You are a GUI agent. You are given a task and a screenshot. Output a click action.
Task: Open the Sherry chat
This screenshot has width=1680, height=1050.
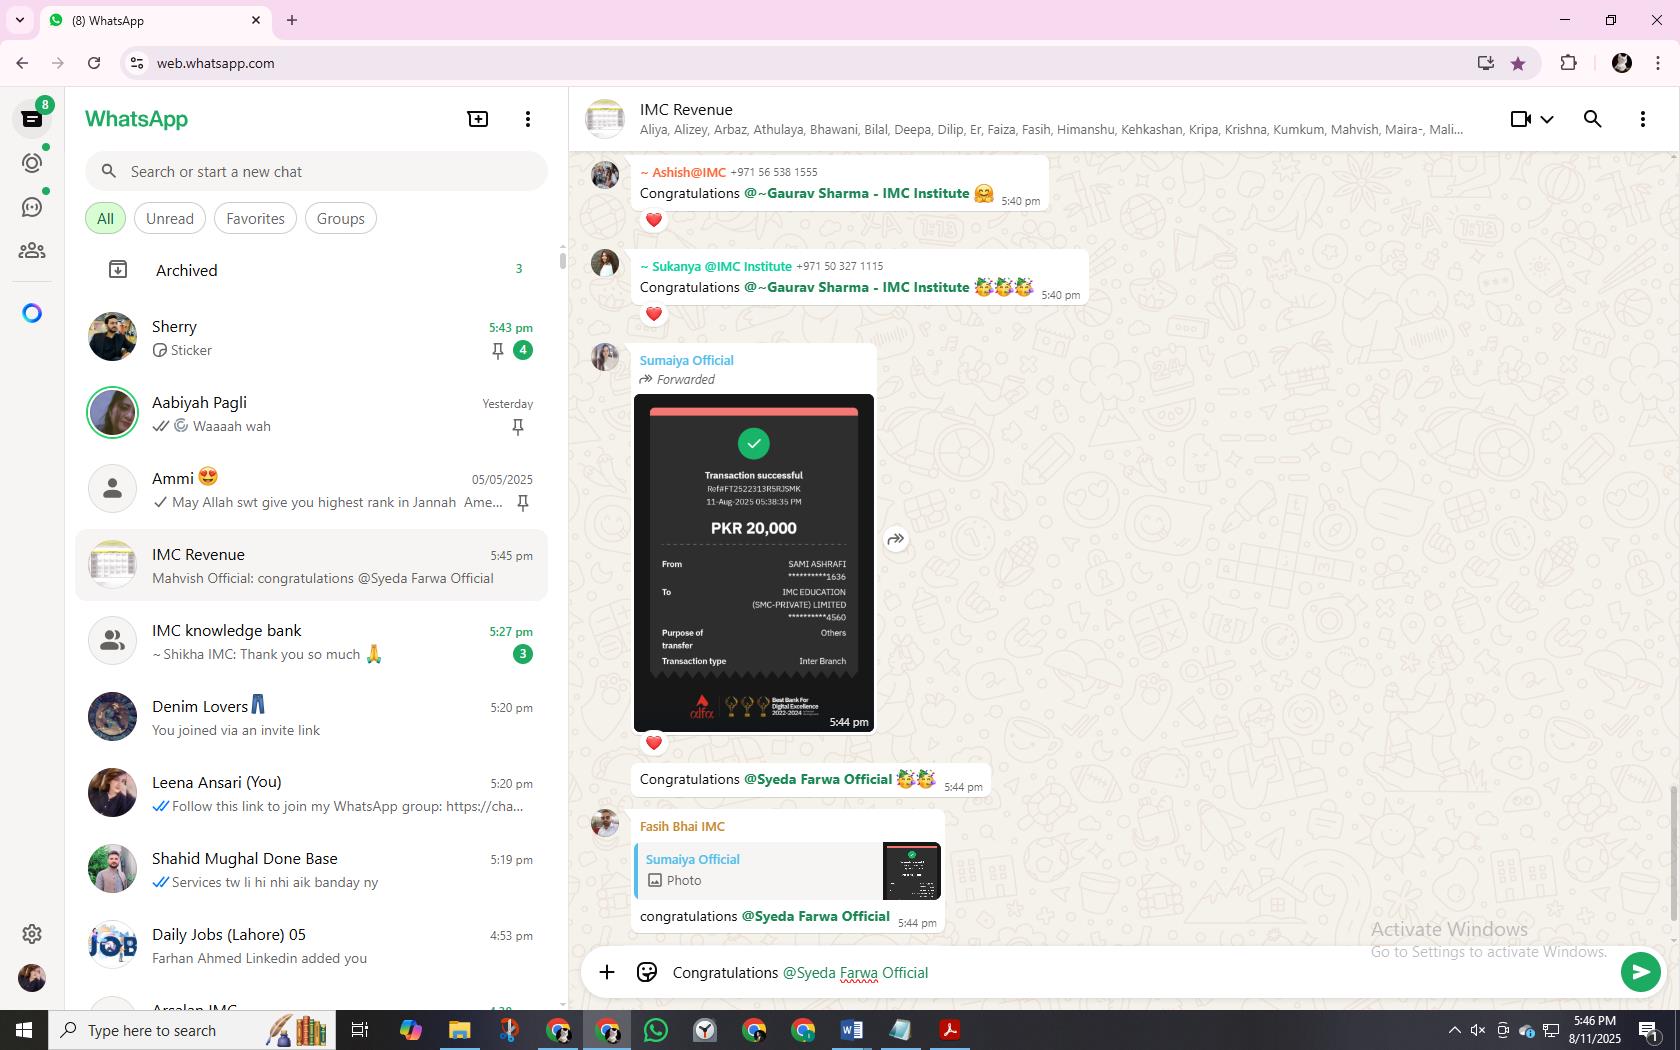(312, 337)
